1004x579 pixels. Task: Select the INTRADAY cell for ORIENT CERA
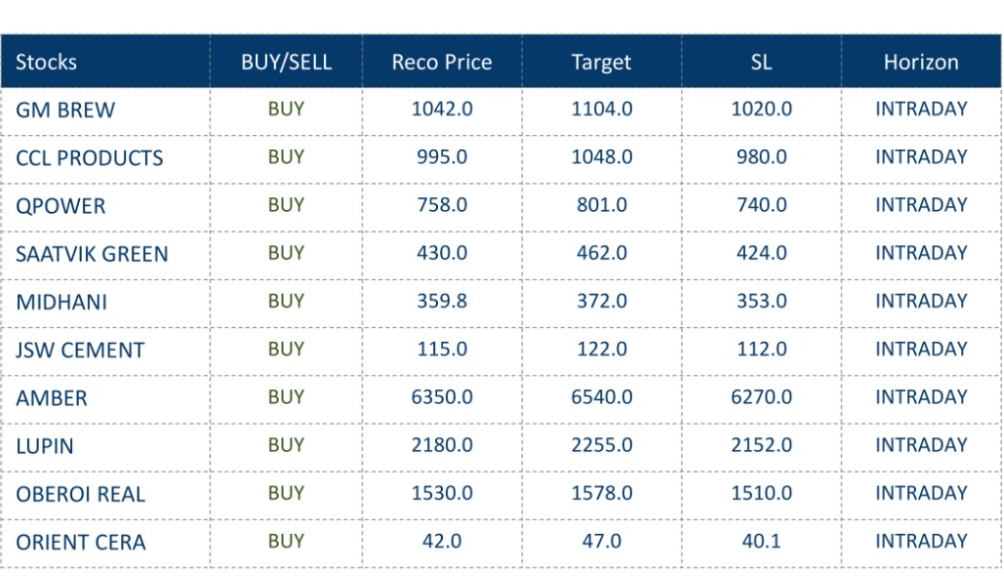point(921,541)
